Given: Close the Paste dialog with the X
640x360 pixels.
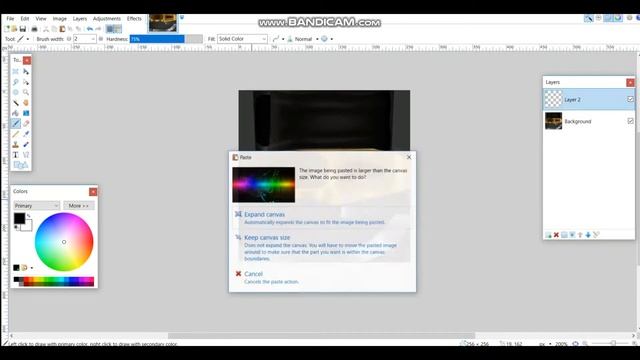Looking at the screenshot, I should (409, 157).
